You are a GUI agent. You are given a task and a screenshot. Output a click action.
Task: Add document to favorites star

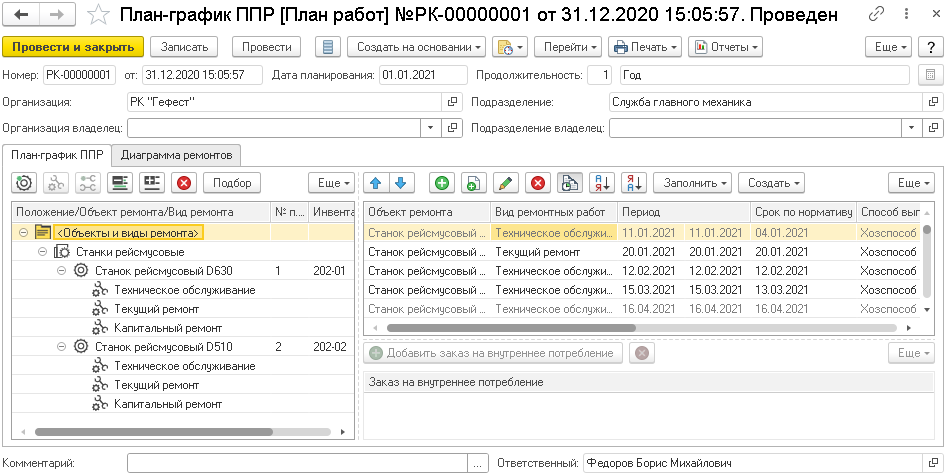point(97,15)
